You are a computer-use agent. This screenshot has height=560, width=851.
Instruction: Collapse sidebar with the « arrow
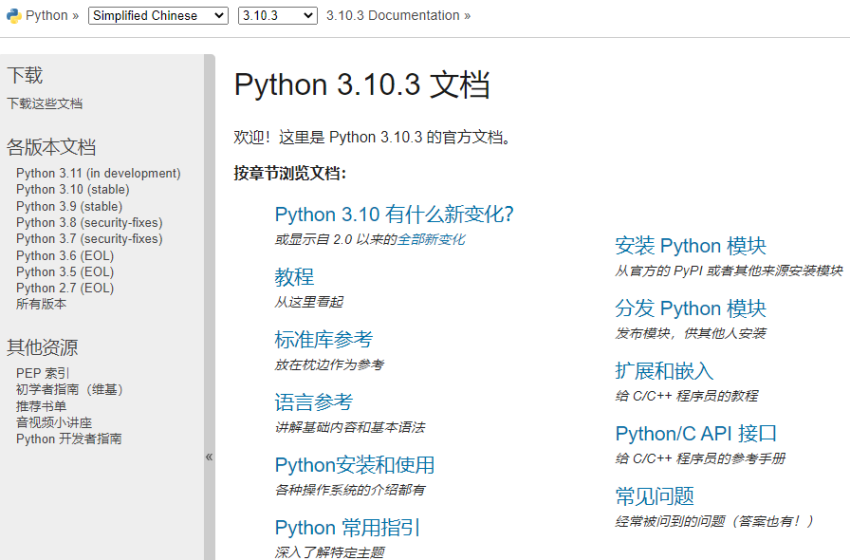209,457
